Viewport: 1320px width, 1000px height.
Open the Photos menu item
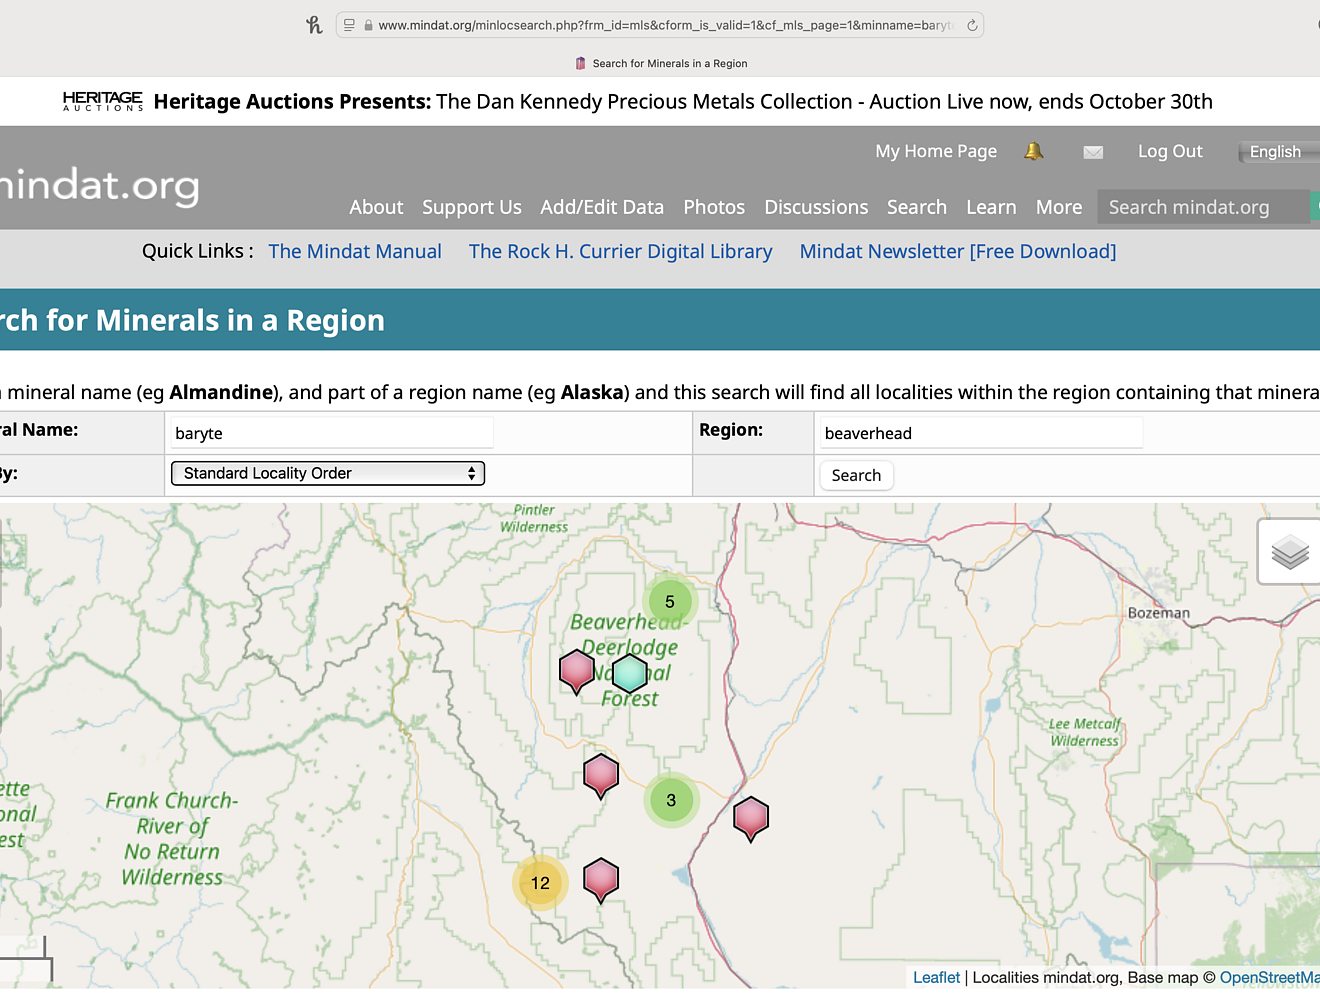click(x=713, y=207)
